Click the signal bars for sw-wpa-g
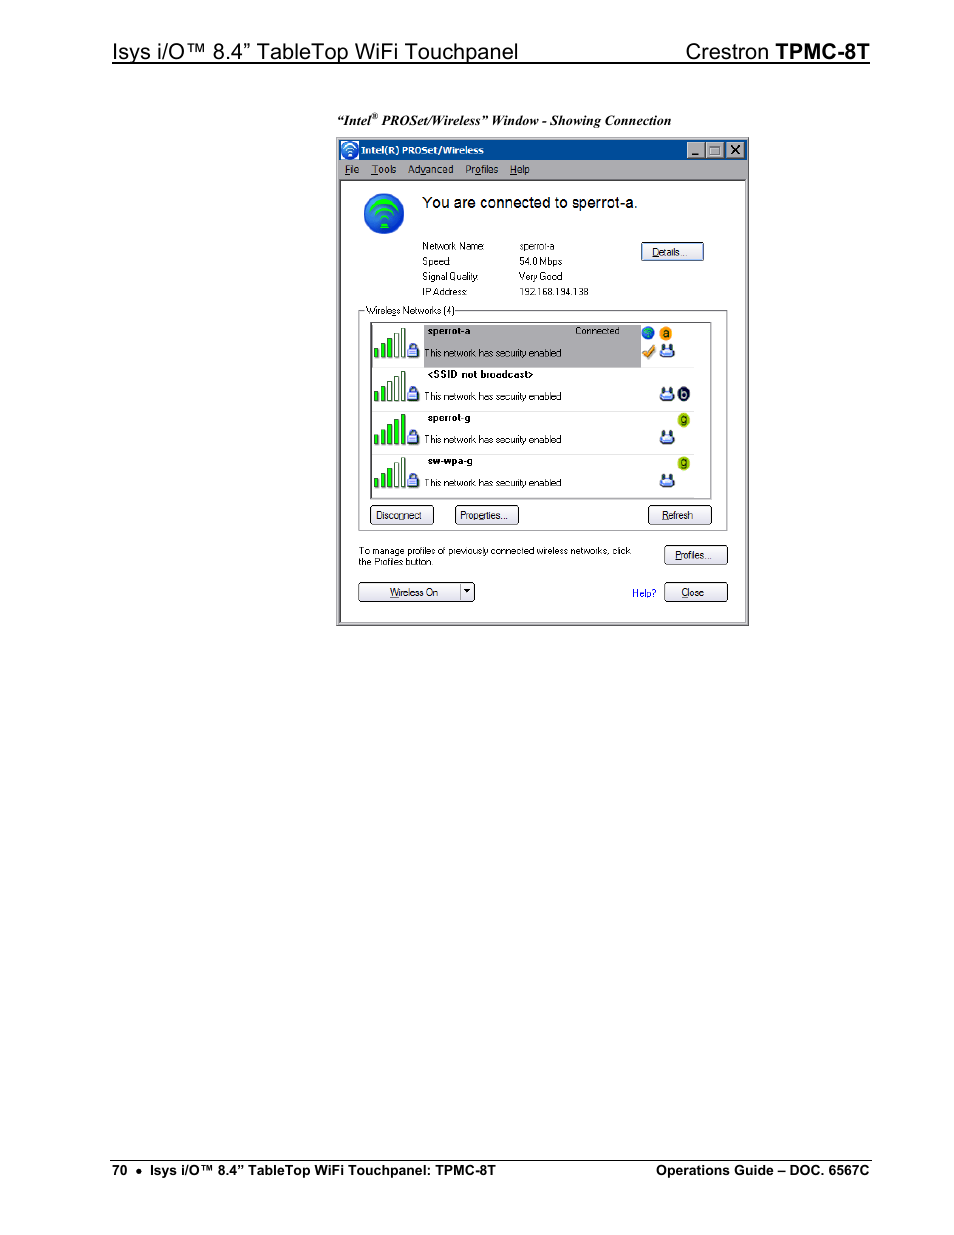954x1235 pixels. click(x=389, y=472)
